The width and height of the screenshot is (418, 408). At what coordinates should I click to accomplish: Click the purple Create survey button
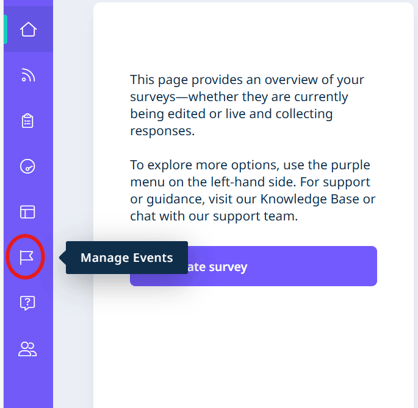[253, 266]
